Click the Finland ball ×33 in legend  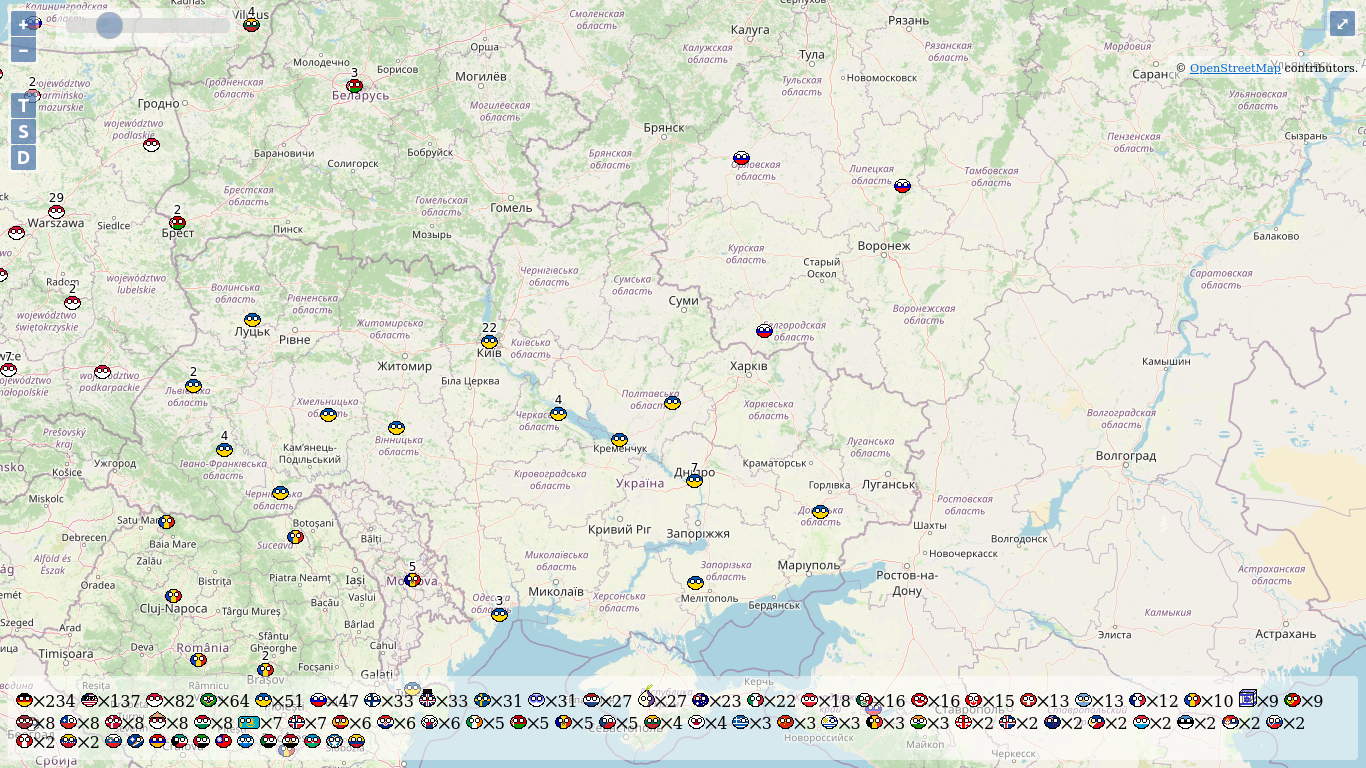(372, 701)
